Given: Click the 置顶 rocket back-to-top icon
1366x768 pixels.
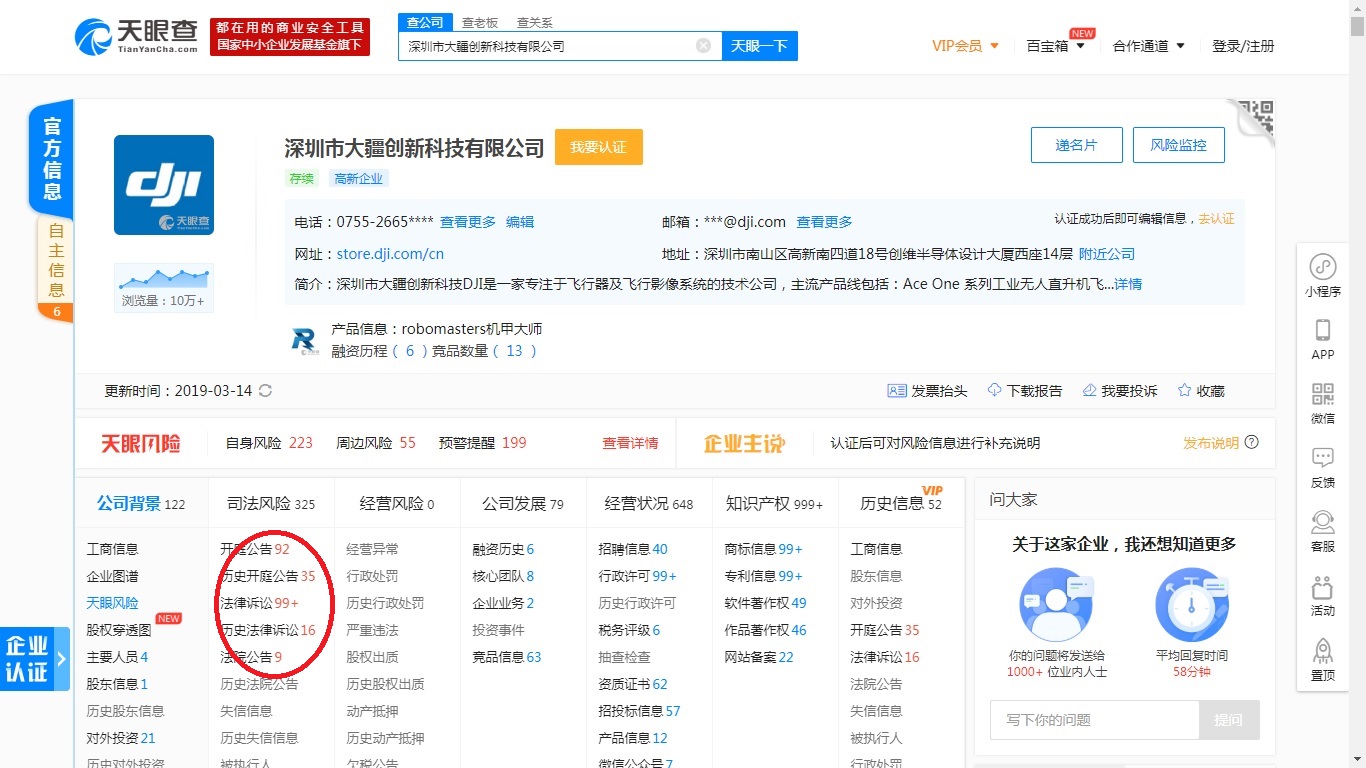Looking at the screenshot, I should (1323, 659).
